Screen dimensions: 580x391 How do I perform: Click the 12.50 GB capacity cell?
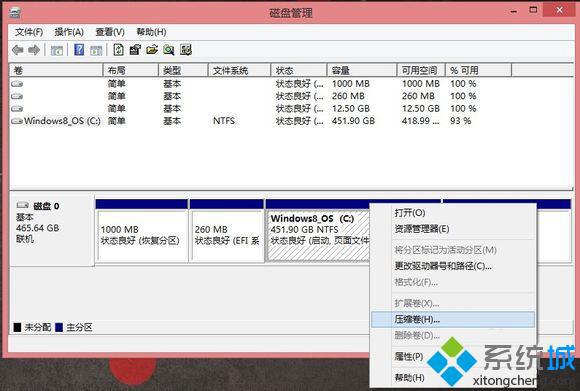(351, 109)
